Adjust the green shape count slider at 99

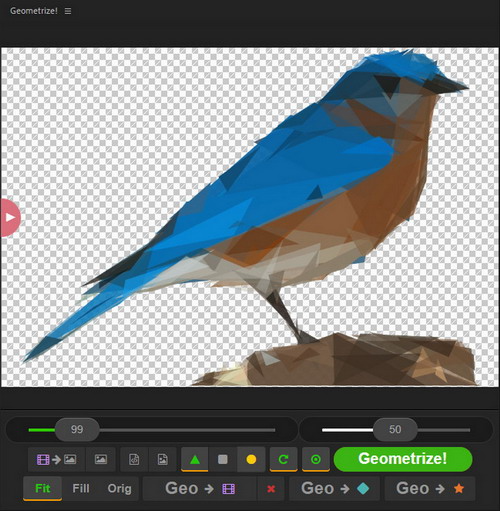(x=77, y=429)
